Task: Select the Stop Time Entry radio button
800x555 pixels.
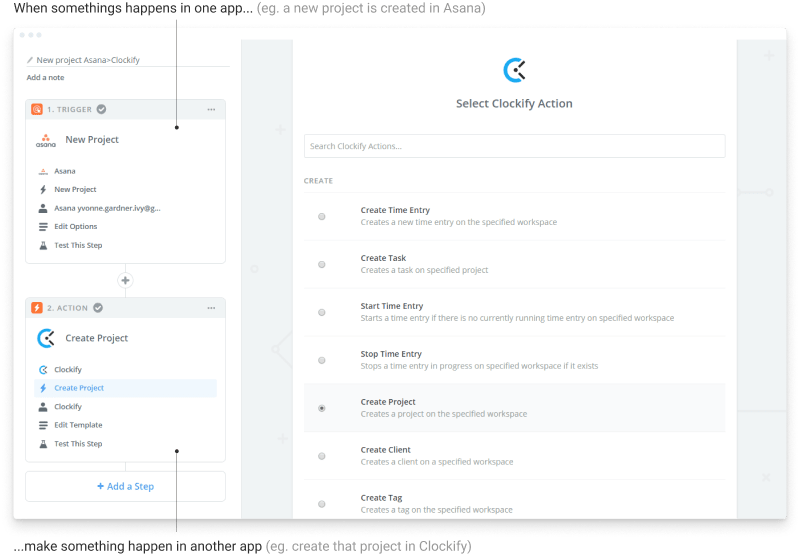Action: pos(322,360)
